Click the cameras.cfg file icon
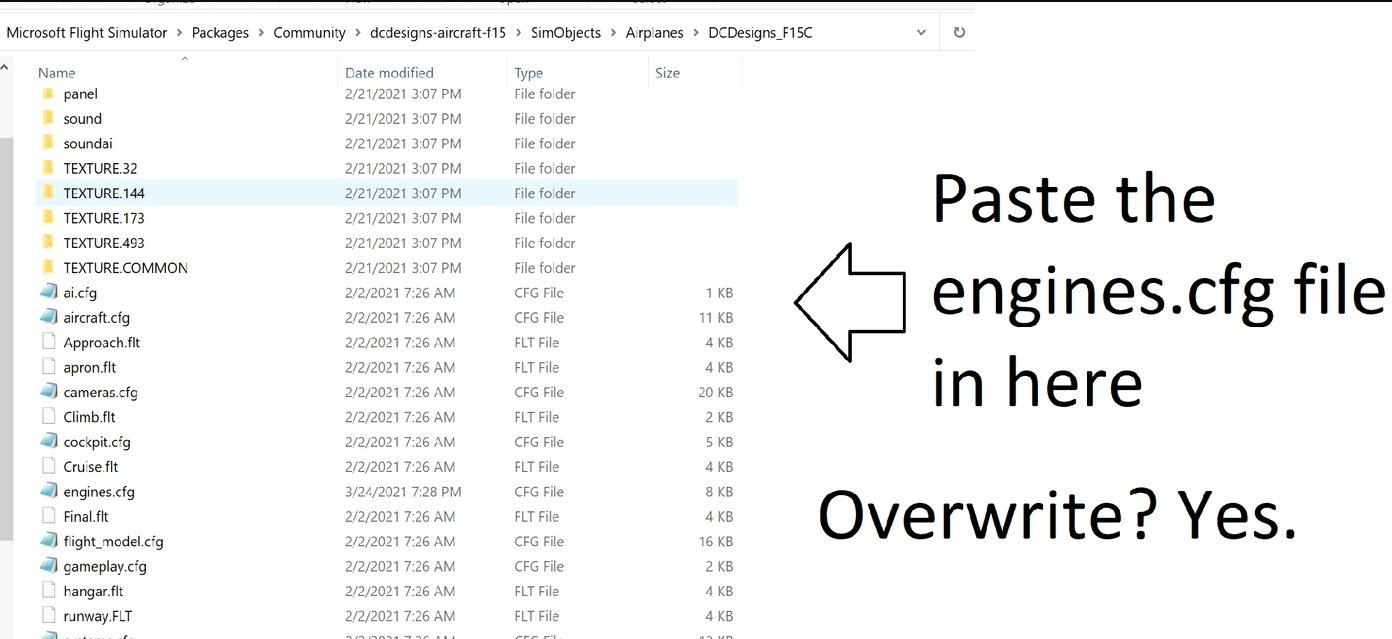 point(48,392)
